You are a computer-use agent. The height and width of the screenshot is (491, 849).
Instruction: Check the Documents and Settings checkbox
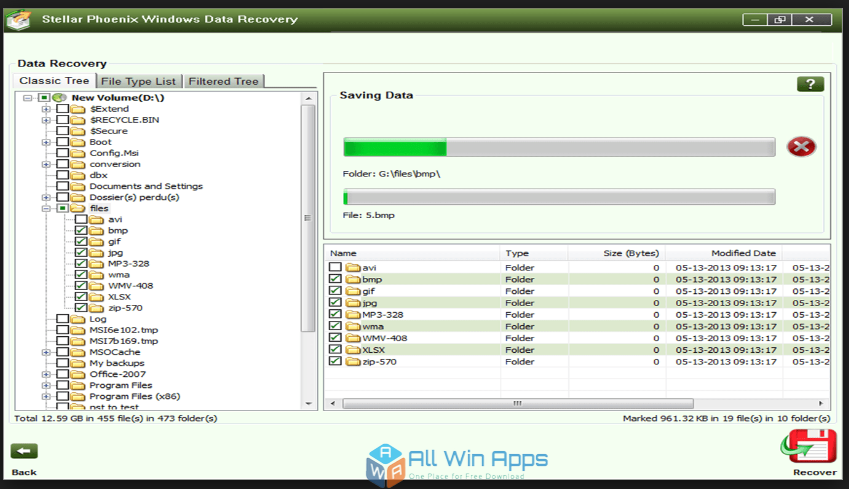point(63,186)
